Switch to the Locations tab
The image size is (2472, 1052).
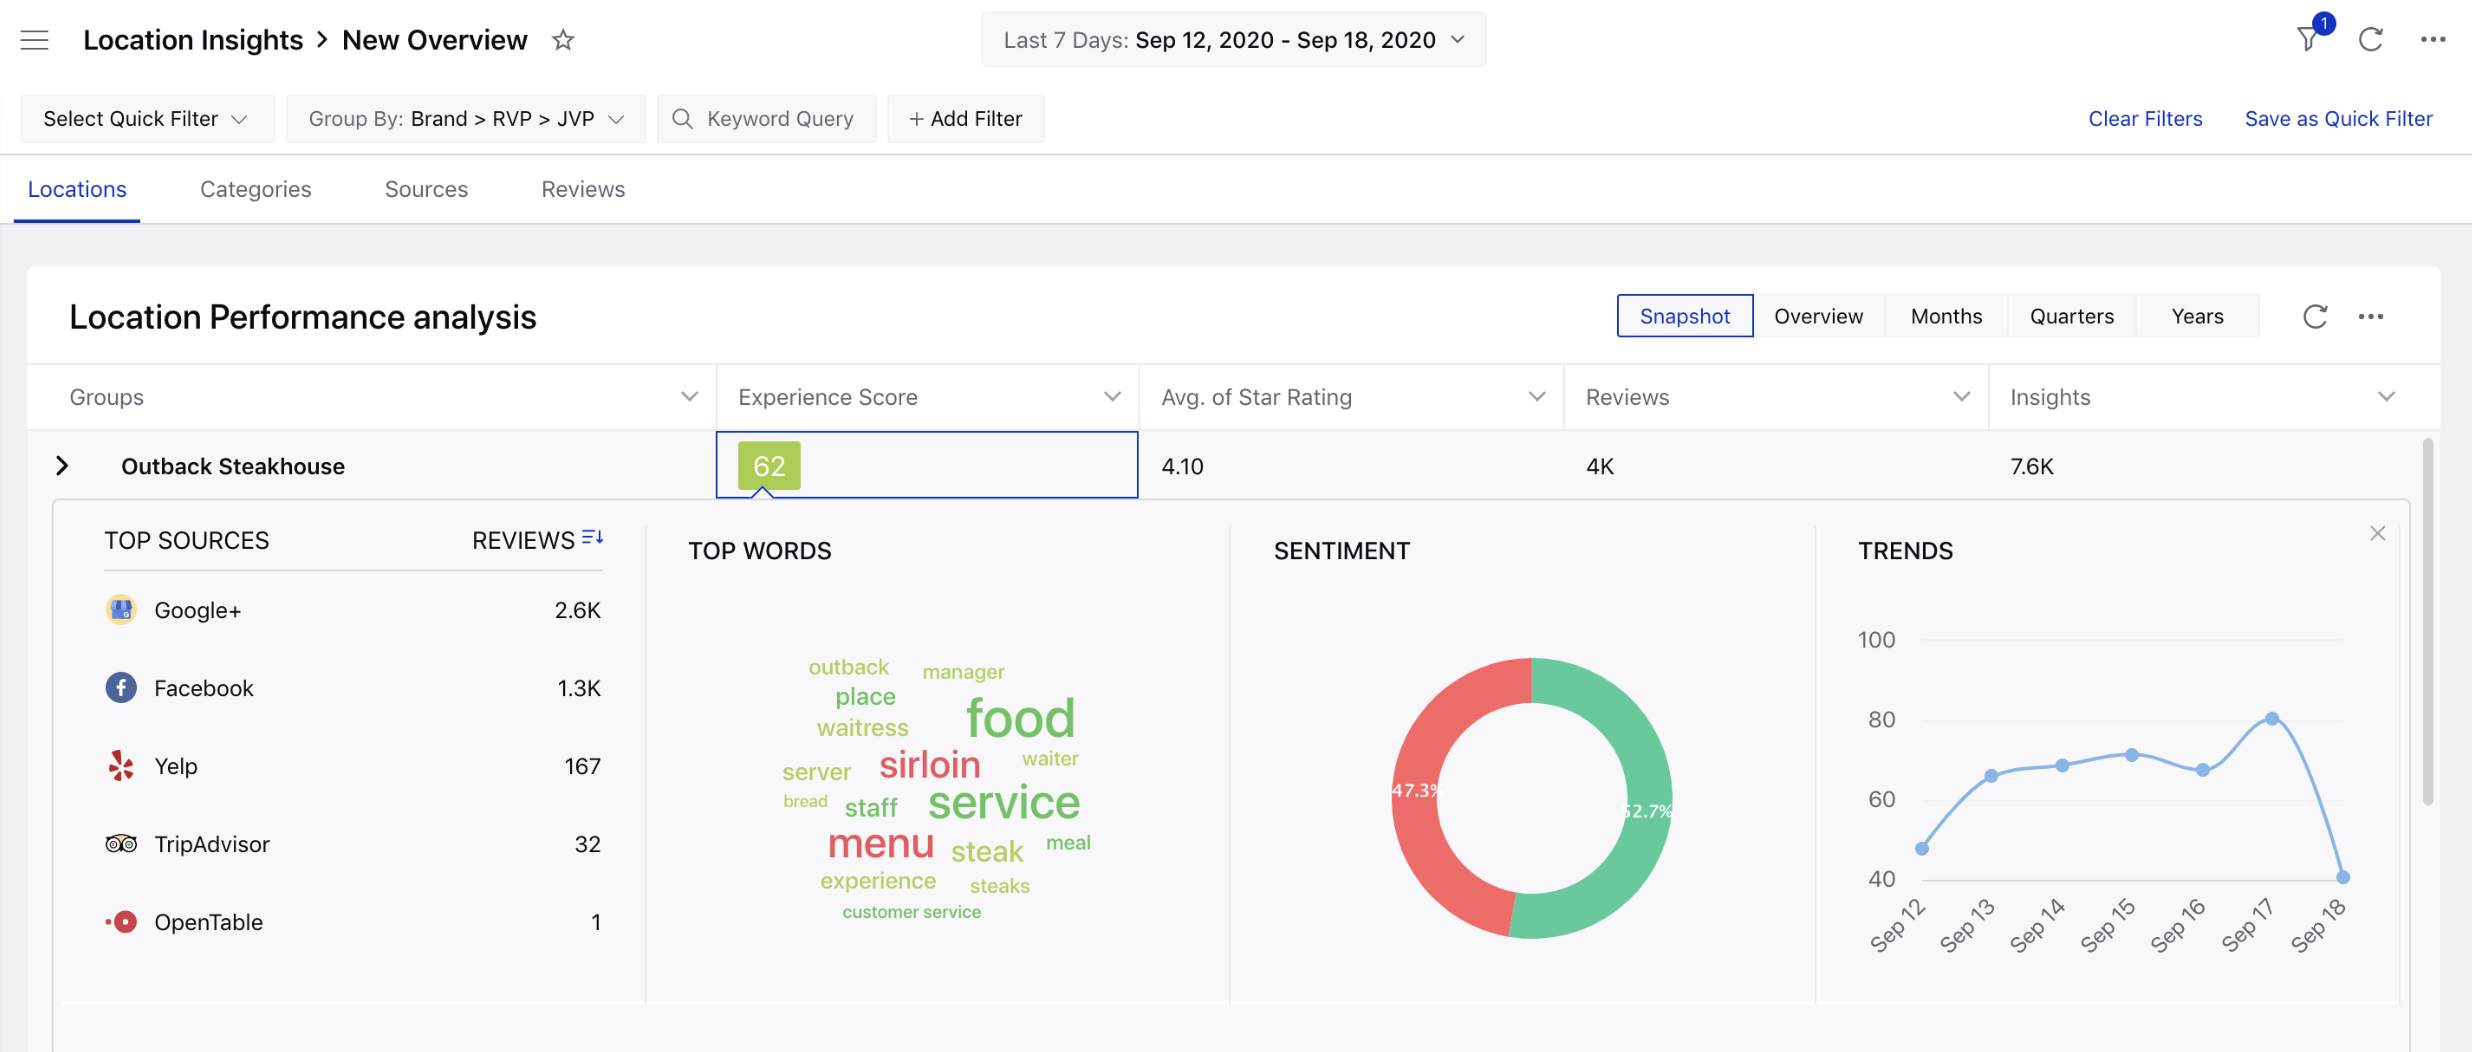tap(77, 189)
